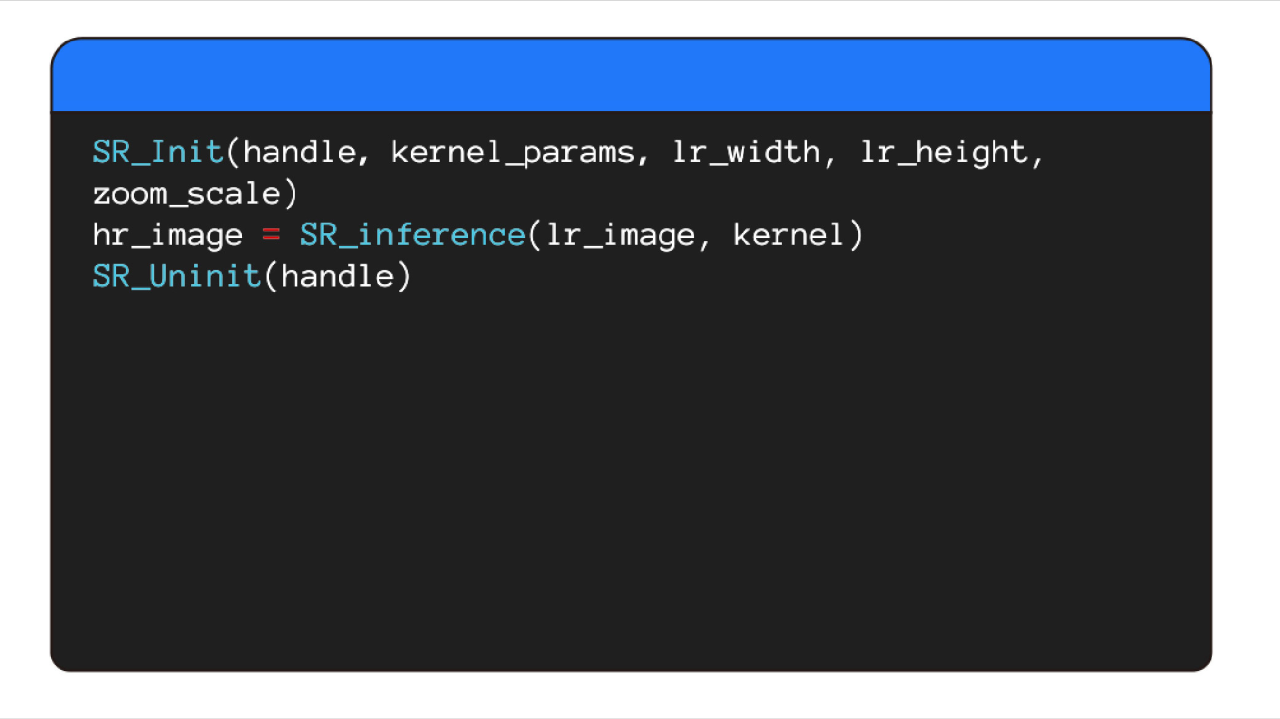The image size is (1280, 719).
Task: Click the kernel argument in SR_inference
Action: click(x=789, y=236)
